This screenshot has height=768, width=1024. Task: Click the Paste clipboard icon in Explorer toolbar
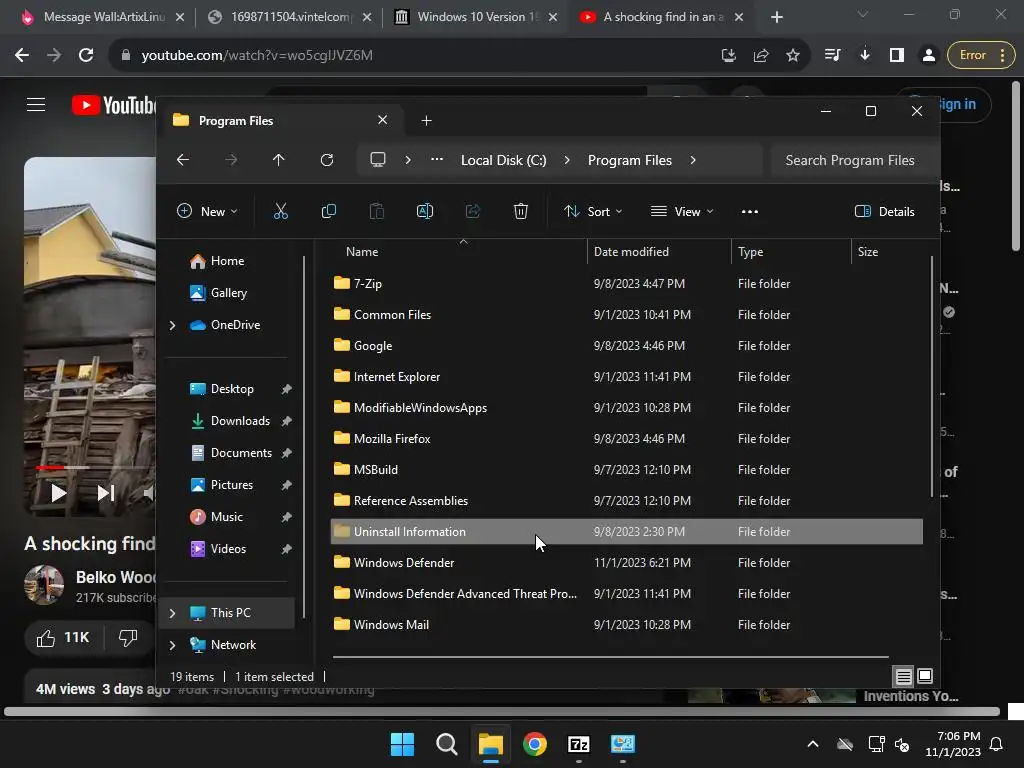tap(377, 211)
